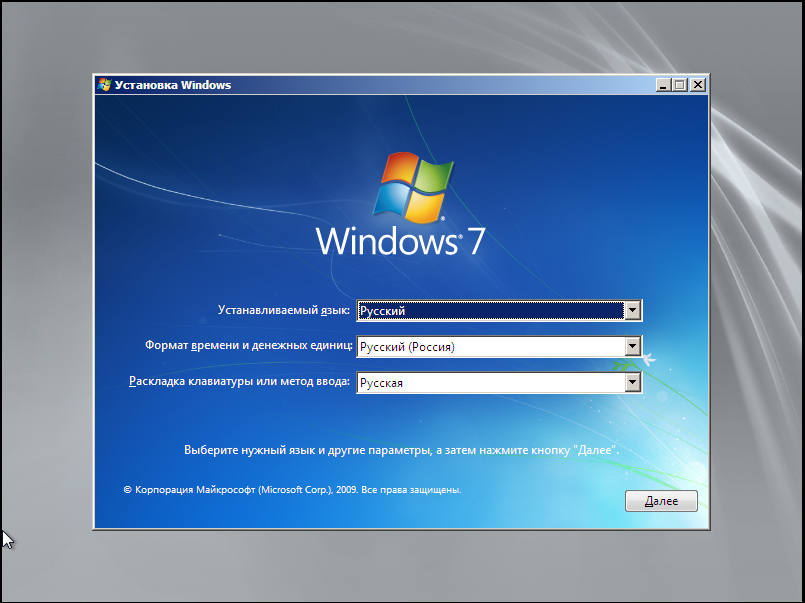Expand the Формат времени и денежных единиц arrow
805x603 pixels.
[x=632, y=346]
